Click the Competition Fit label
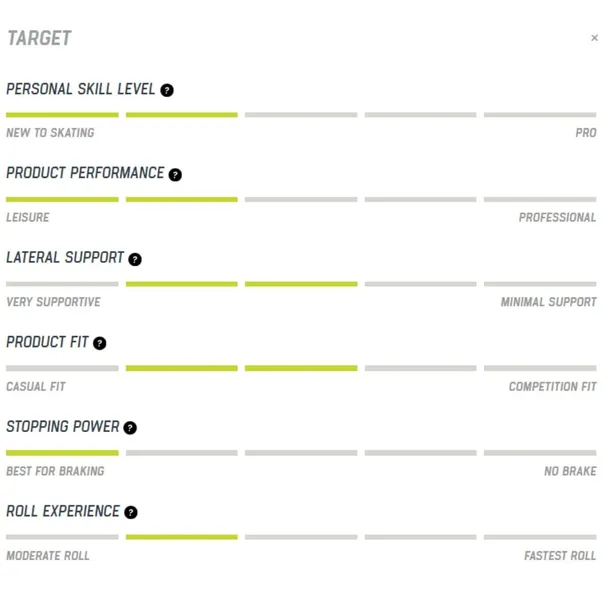The image size is (610, 610). tap(552, 387)
